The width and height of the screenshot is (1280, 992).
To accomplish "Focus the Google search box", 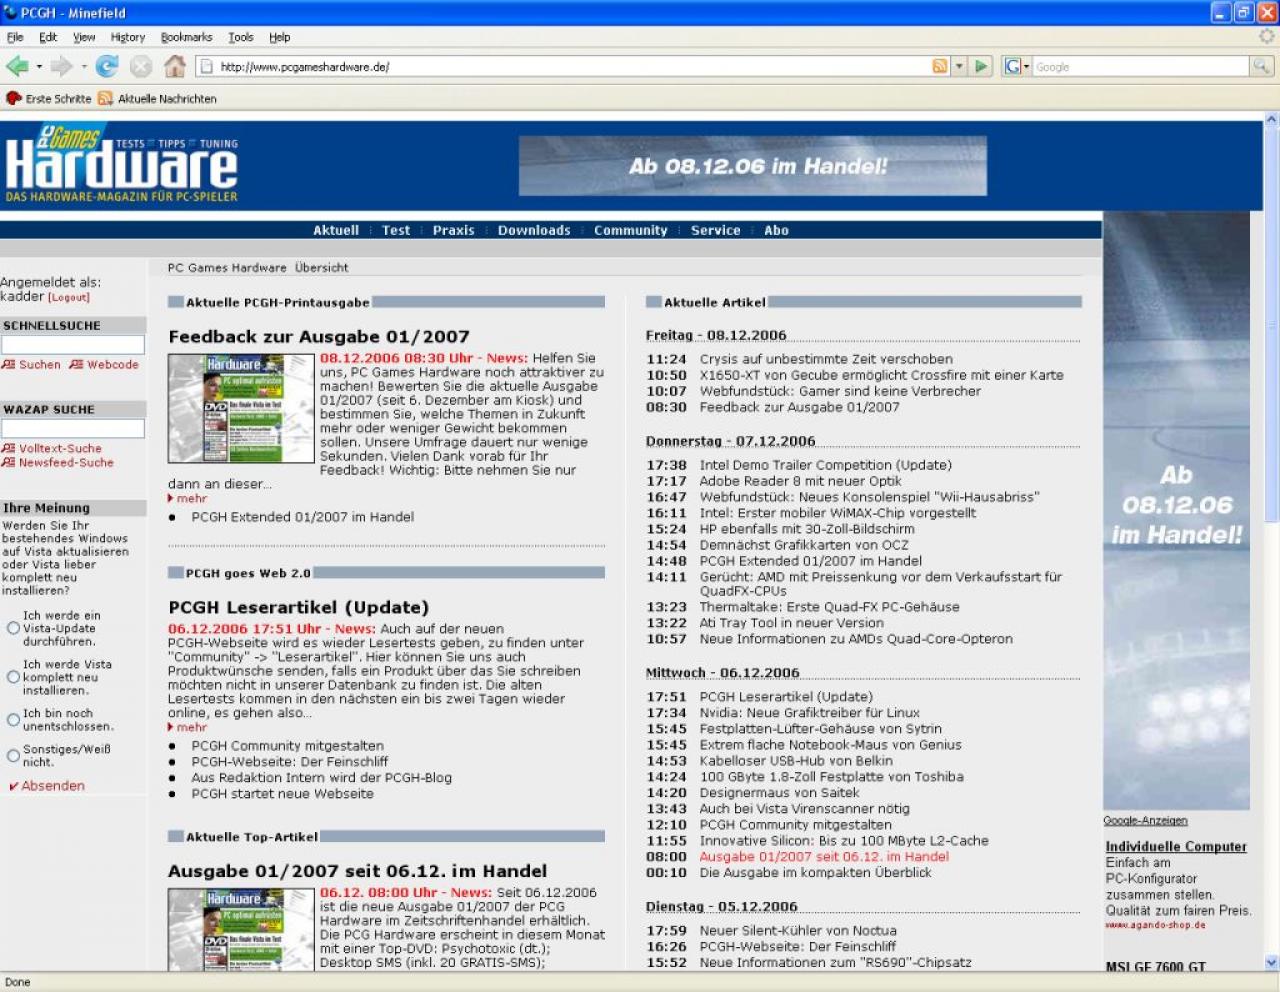I will point(1140,67).
